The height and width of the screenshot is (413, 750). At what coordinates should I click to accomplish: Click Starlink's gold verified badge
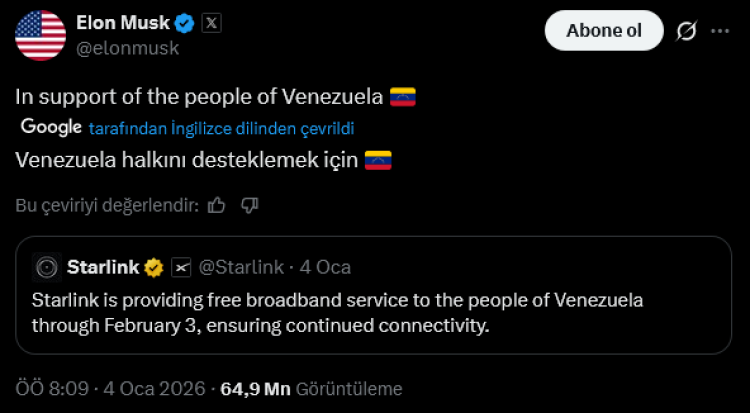point(154,267)
